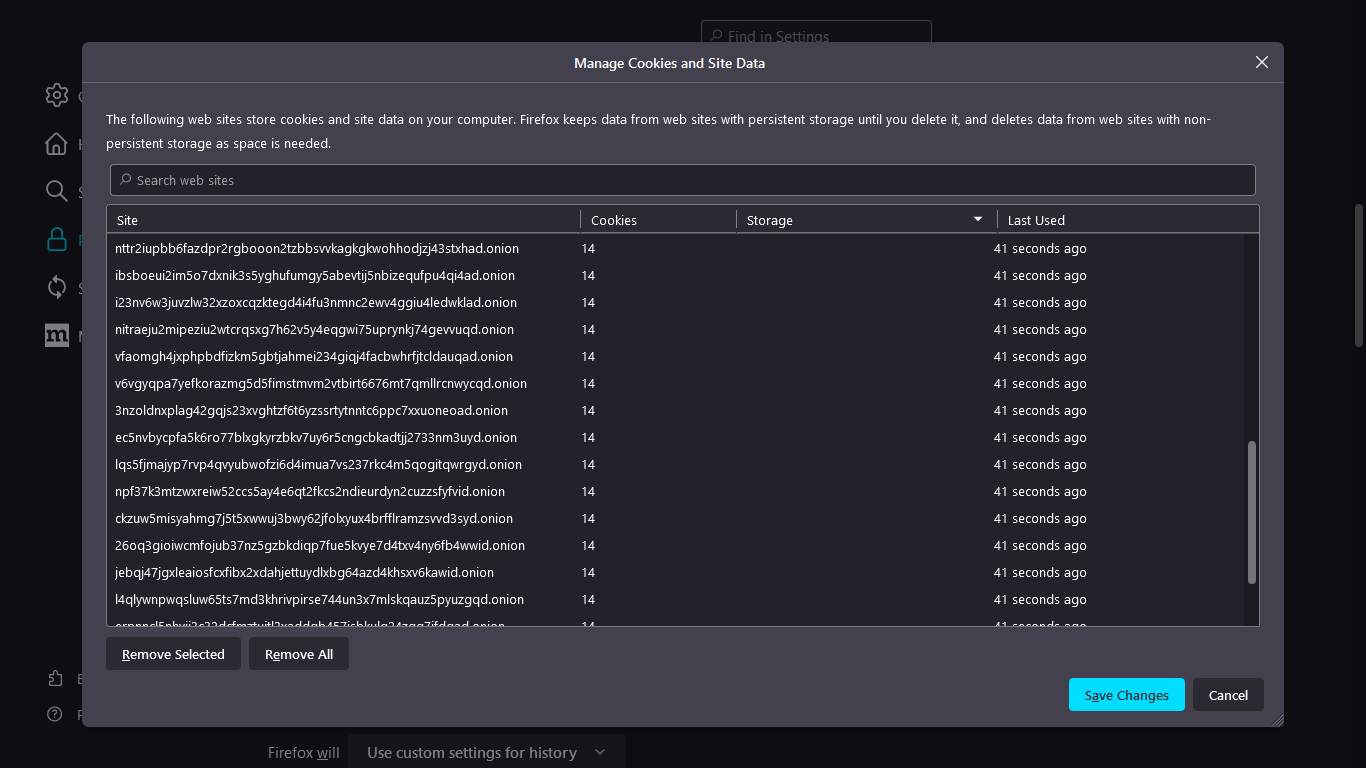
Task: Open Home settings via the house icon
Action: point(57,143)
